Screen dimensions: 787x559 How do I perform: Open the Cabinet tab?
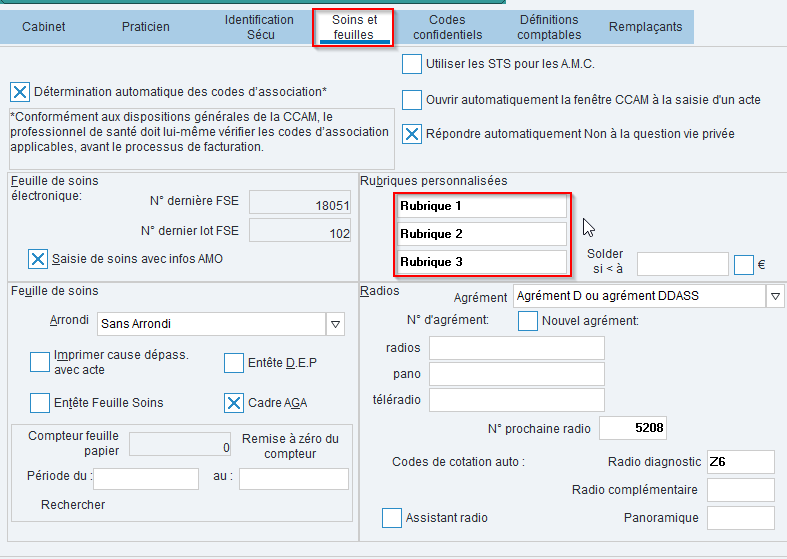pyautogui.click(x=44, y=27)
